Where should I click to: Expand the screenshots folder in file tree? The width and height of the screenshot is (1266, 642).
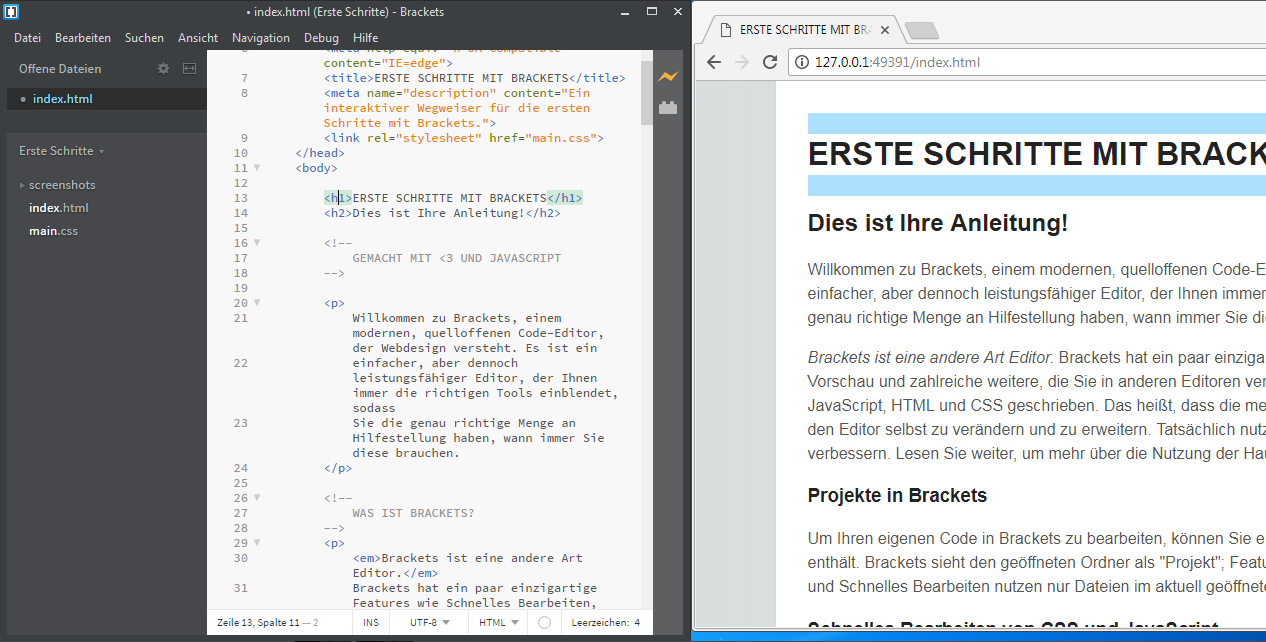click(x=61, y=185)
